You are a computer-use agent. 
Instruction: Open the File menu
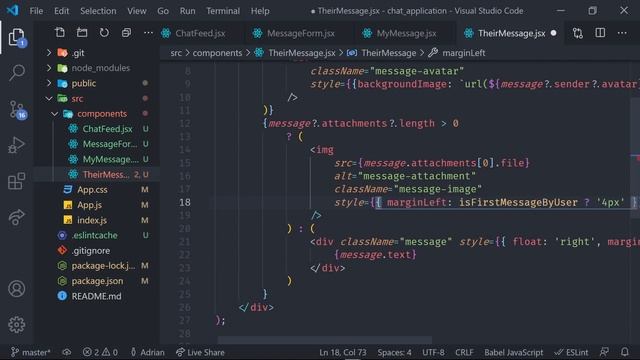click(x=36, y=11)
